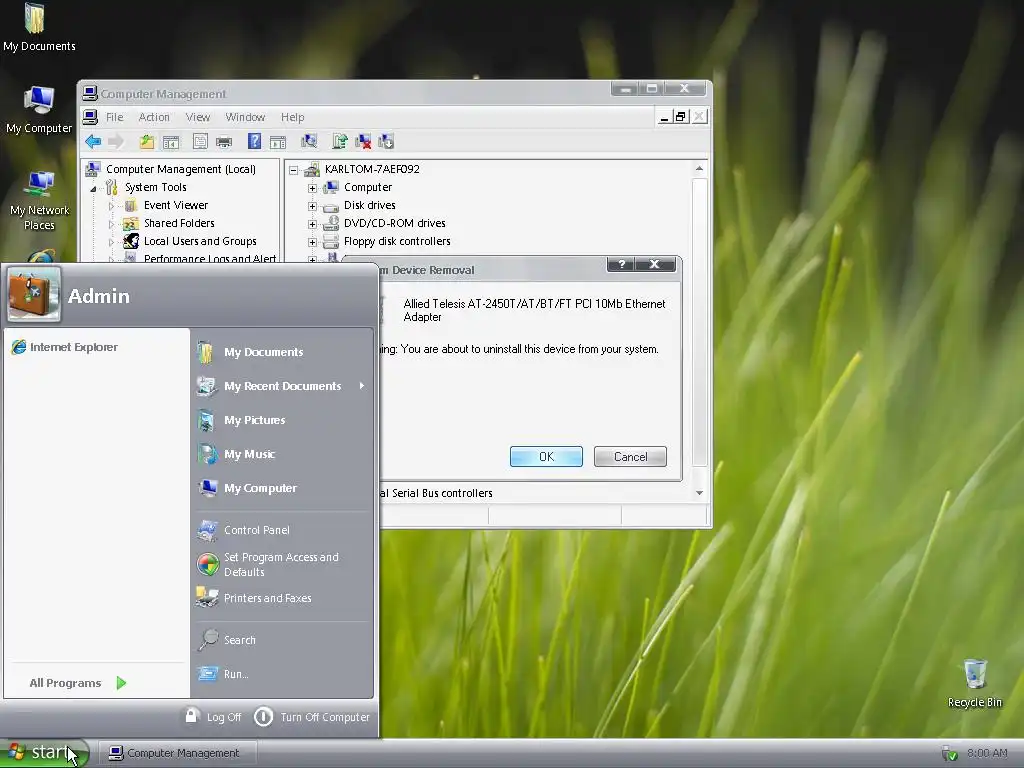Expand the Computer device category plus box
1024x768 pixels.
coord(312,188)
